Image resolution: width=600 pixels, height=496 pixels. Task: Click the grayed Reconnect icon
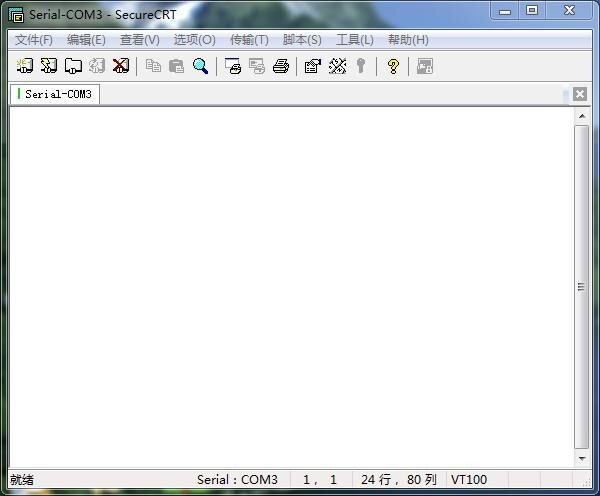[97, 66]
